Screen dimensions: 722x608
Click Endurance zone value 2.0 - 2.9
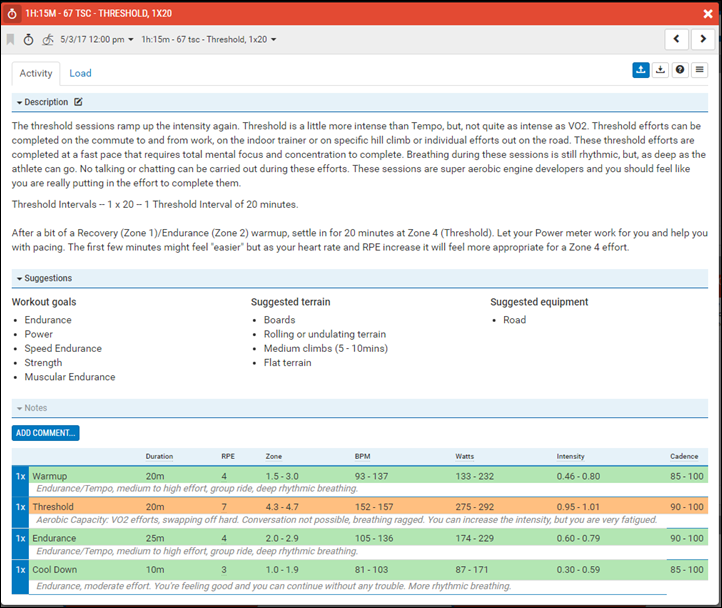(282, 538)
